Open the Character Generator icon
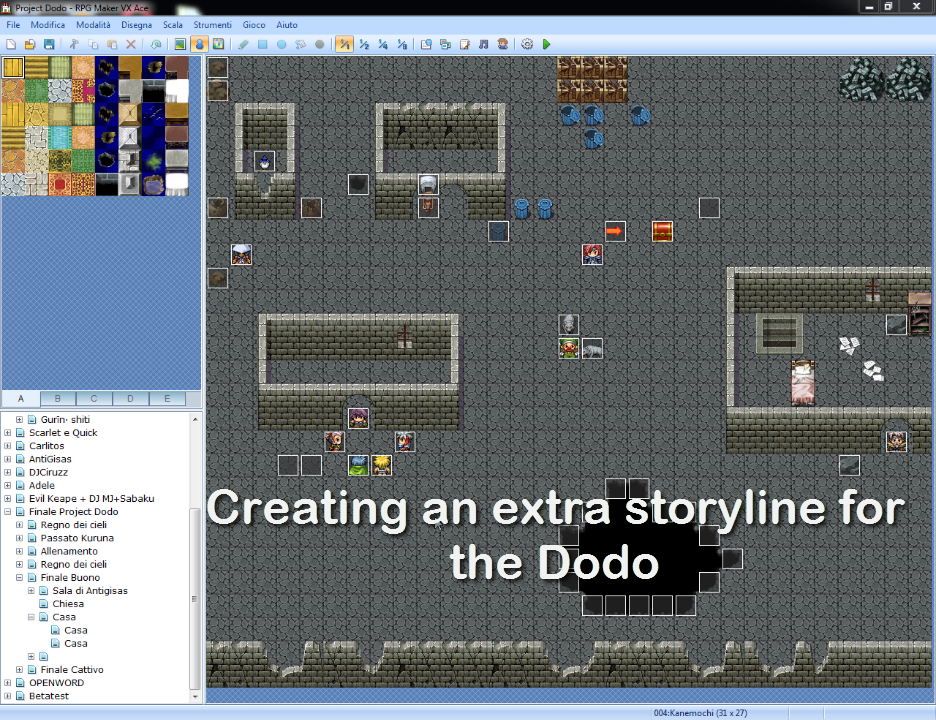Image resolution: width=936 pixels, height=720 pixels. (503, 44)
